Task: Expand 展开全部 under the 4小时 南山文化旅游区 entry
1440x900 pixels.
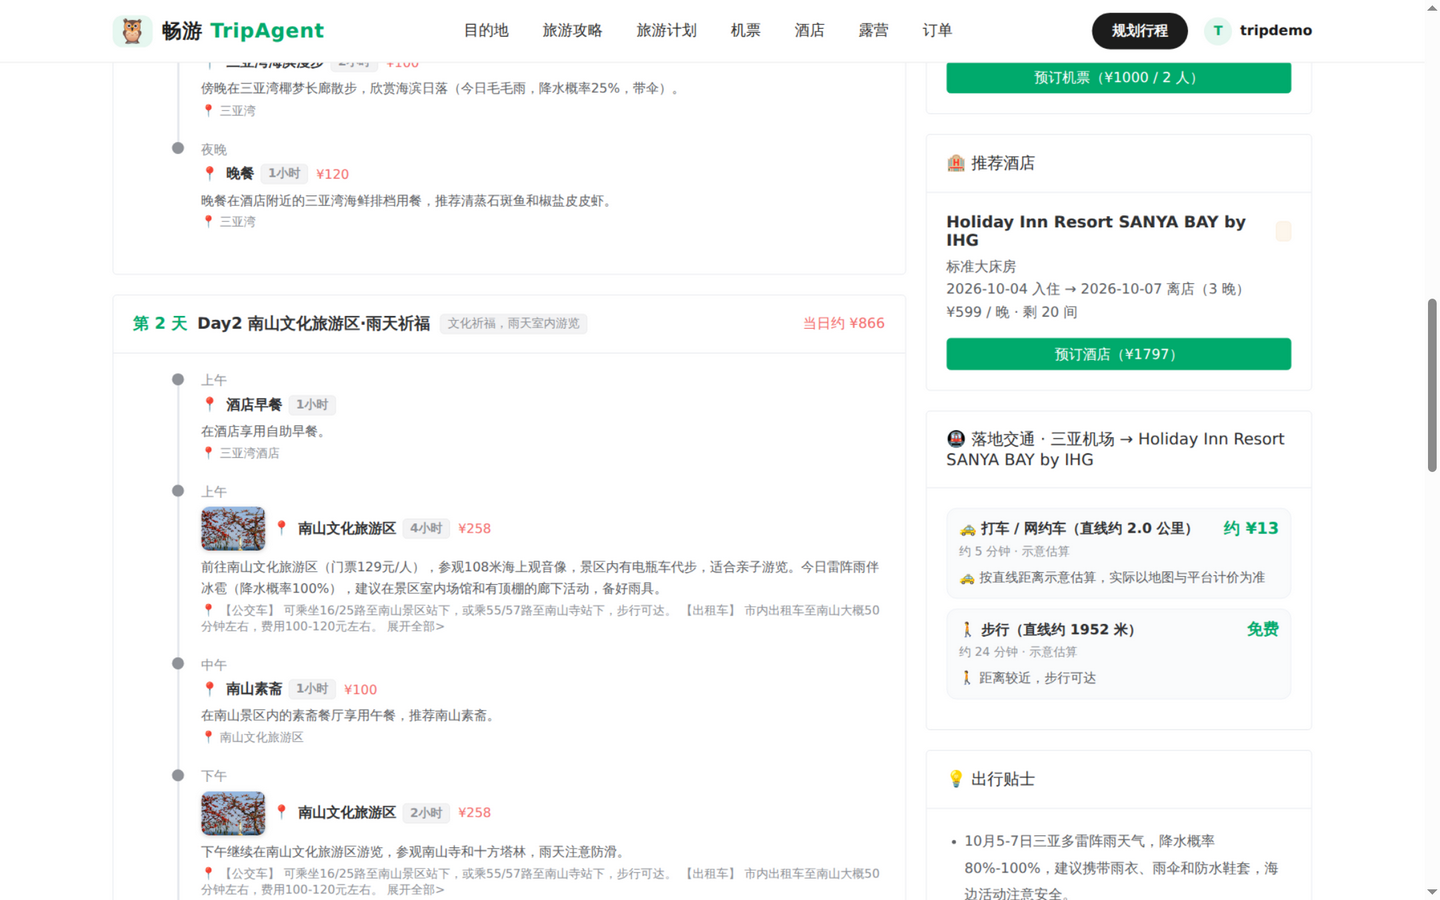Action: 415,627
